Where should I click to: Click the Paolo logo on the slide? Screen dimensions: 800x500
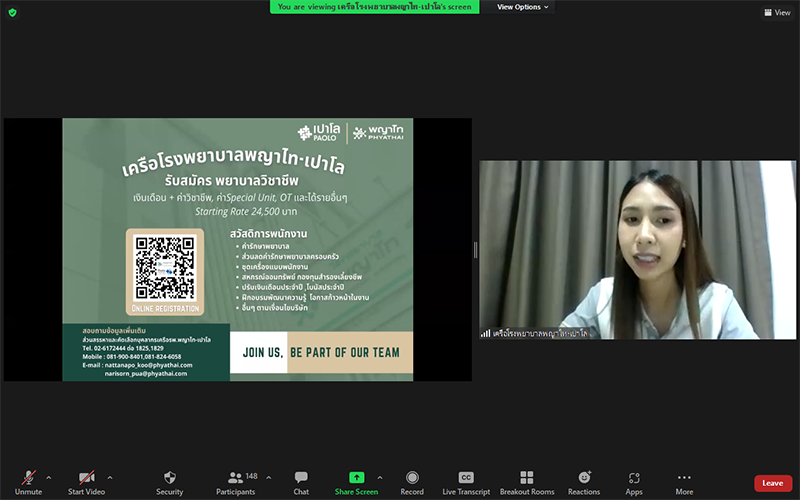[x=319, y=133]
